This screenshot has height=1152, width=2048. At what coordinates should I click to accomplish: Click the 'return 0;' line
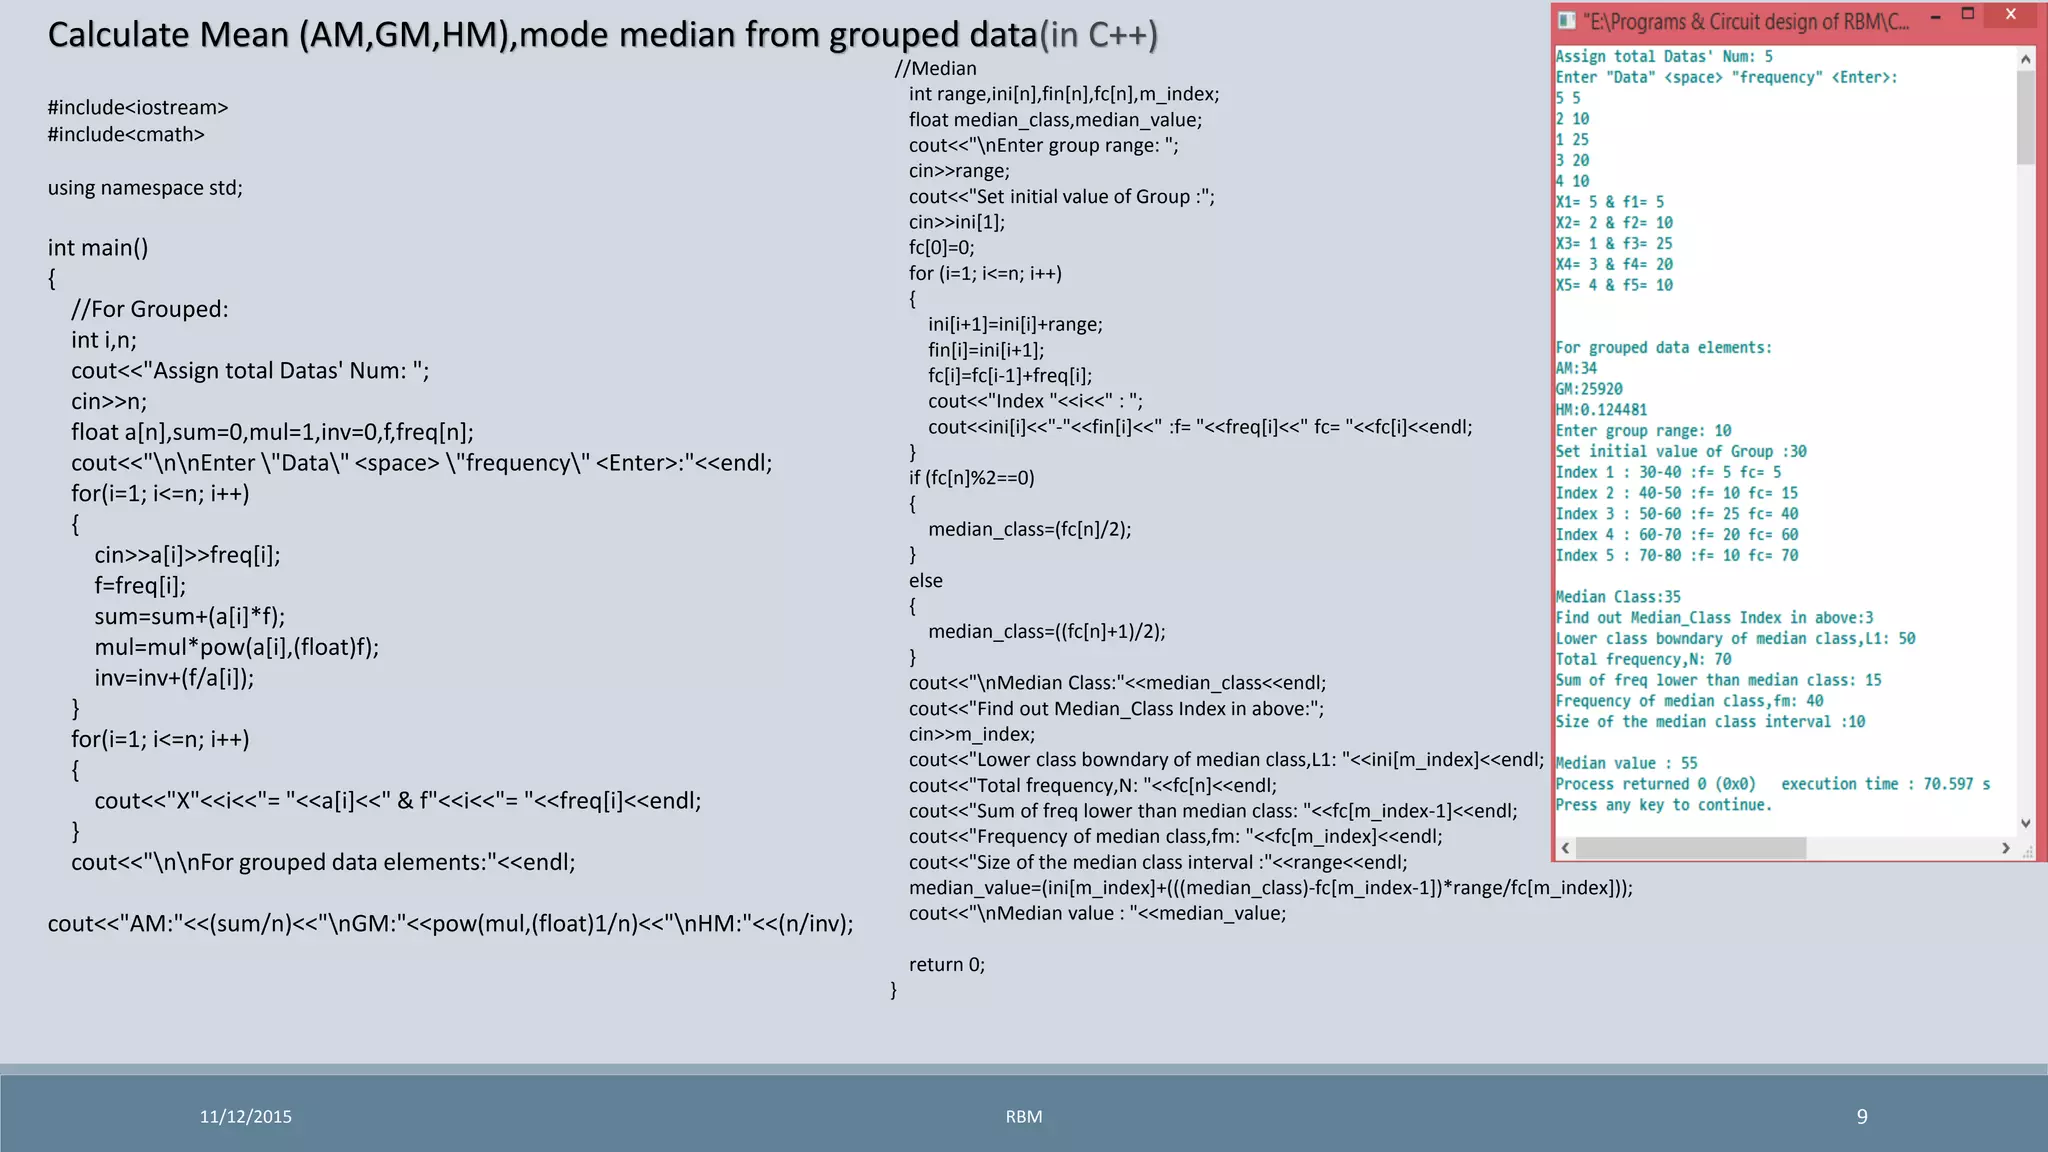947,965
